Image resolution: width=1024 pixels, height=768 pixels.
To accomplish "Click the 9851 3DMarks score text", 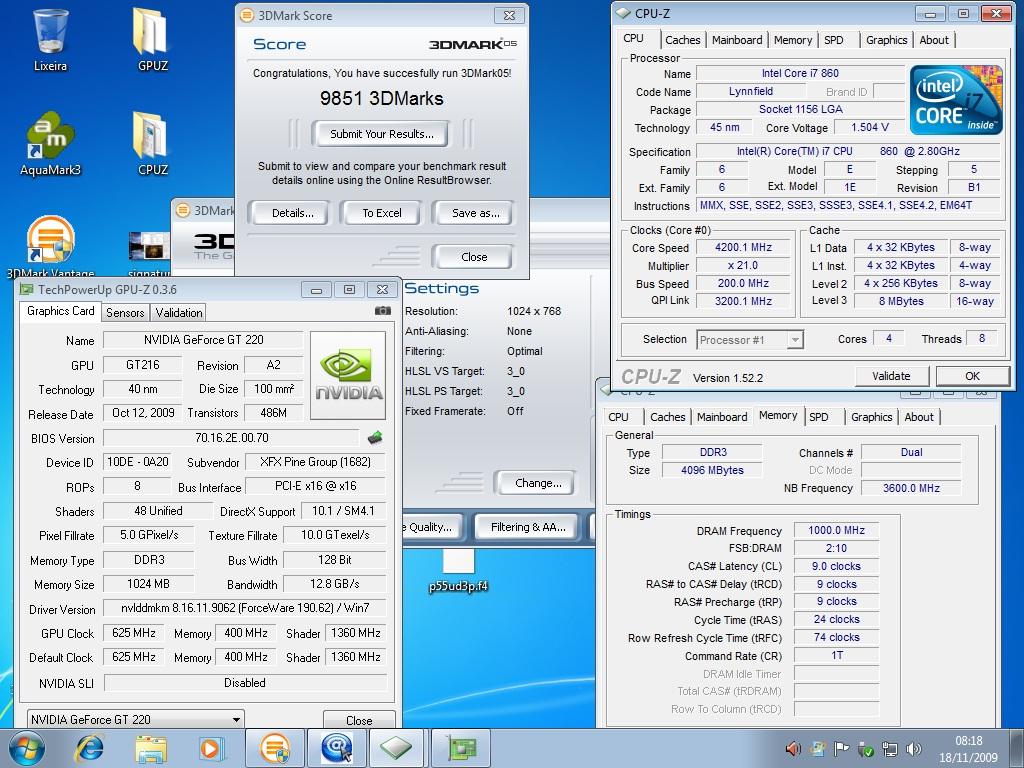I will (x=381, y=99).
